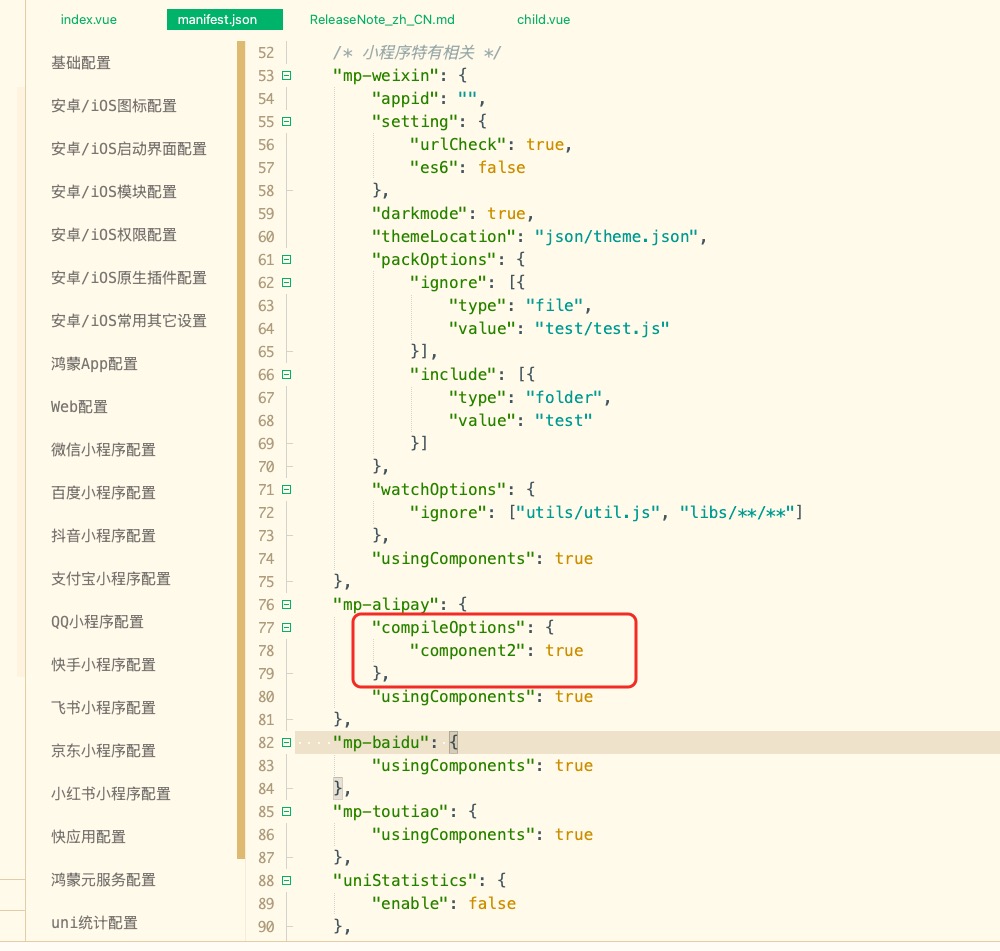Screen dimensions: 1000x951
Task: Fold the mp-alipay block on line 76
Action: tap(287, 605)
